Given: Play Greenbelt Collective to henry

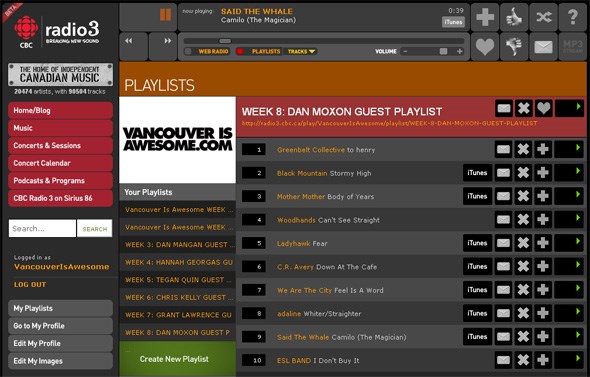Looking at the screenshot, I should click(569, 149).
